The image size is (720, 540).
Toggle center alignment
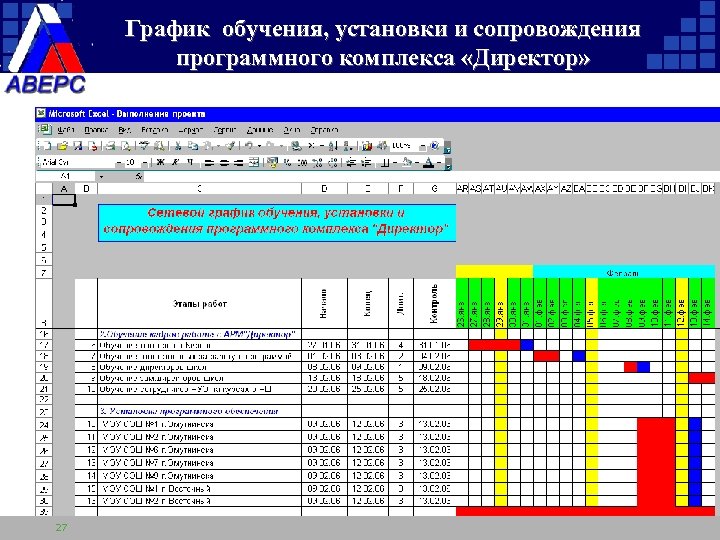(224, 163)
